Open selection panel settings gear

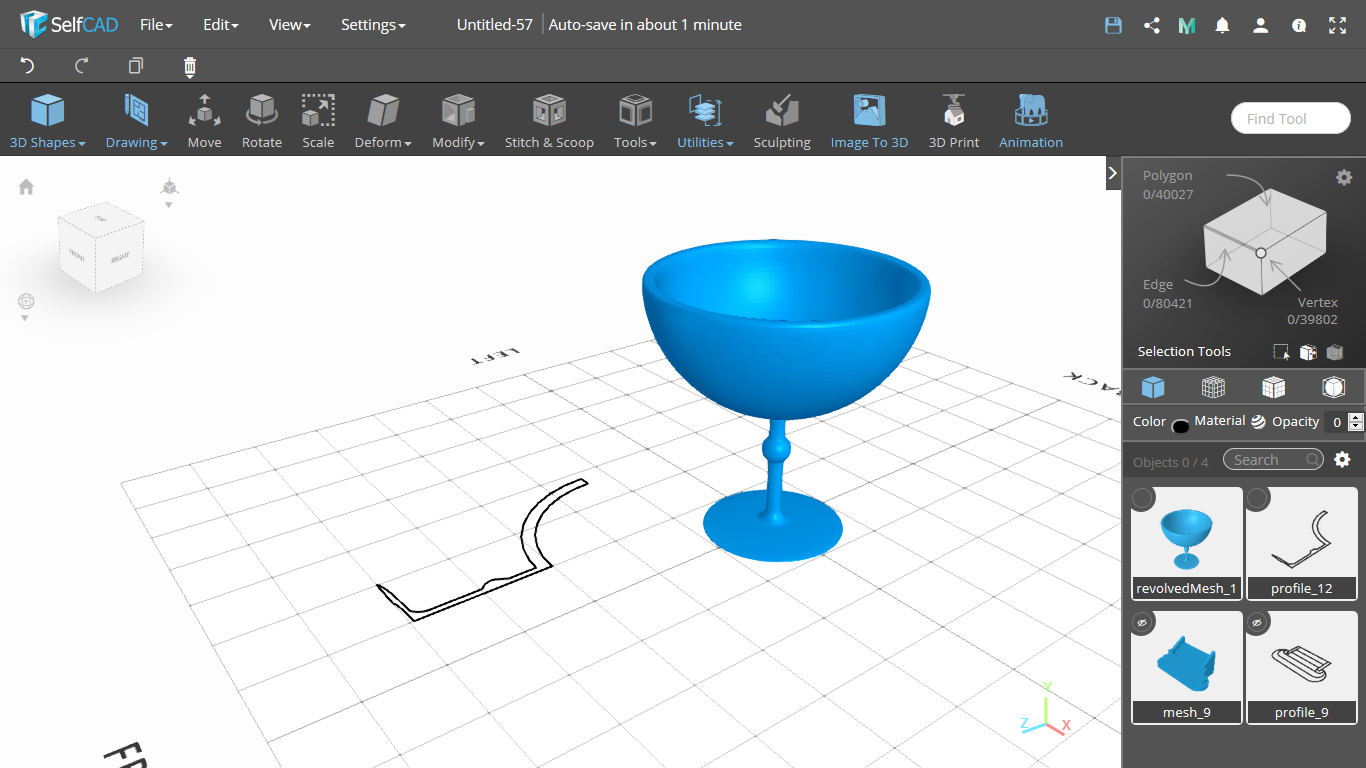(x=1344, y=177)
